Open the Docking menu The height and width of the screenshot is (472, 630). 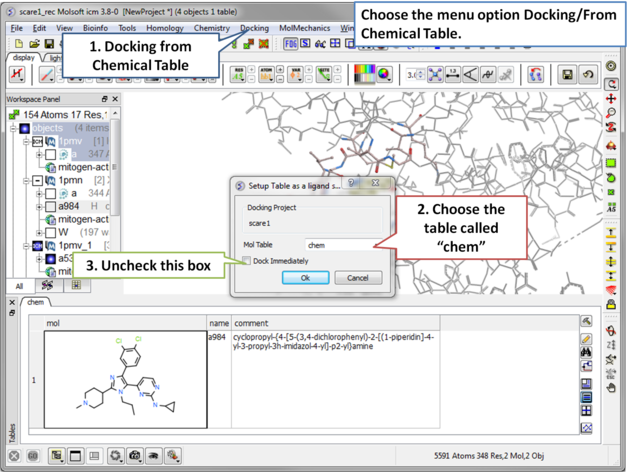[x=254, y=28]
